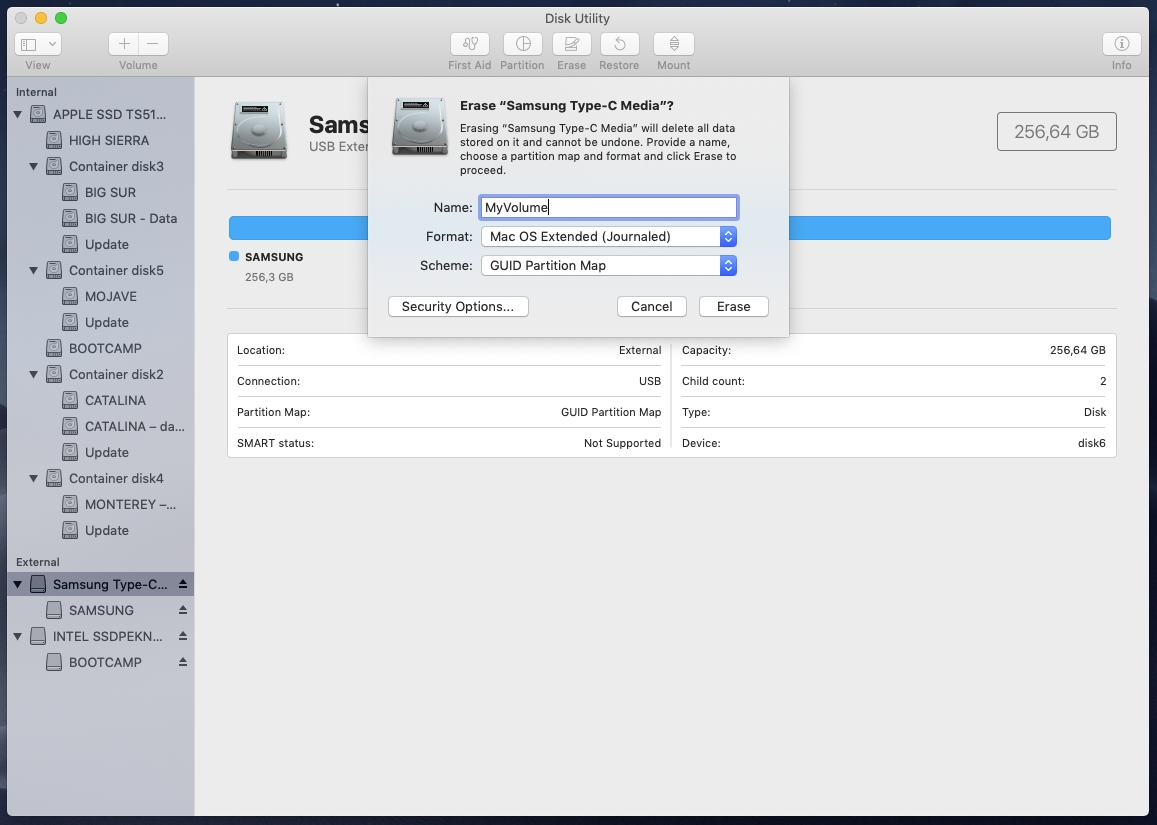Screen dimensions: 1157x825
Task: Select the CATALINA – da... volume
Action: 101,427
